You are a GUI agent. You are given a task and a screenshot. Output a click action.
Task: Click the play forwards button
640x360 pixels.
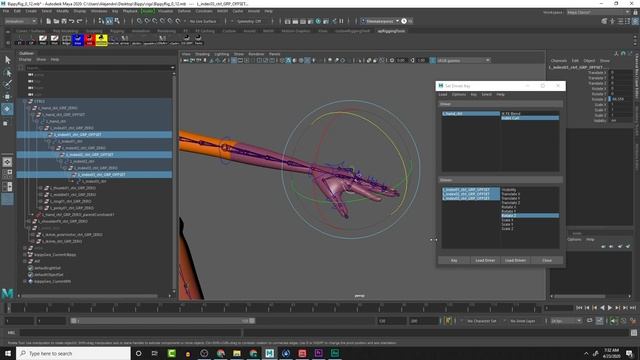coord(610,308)
